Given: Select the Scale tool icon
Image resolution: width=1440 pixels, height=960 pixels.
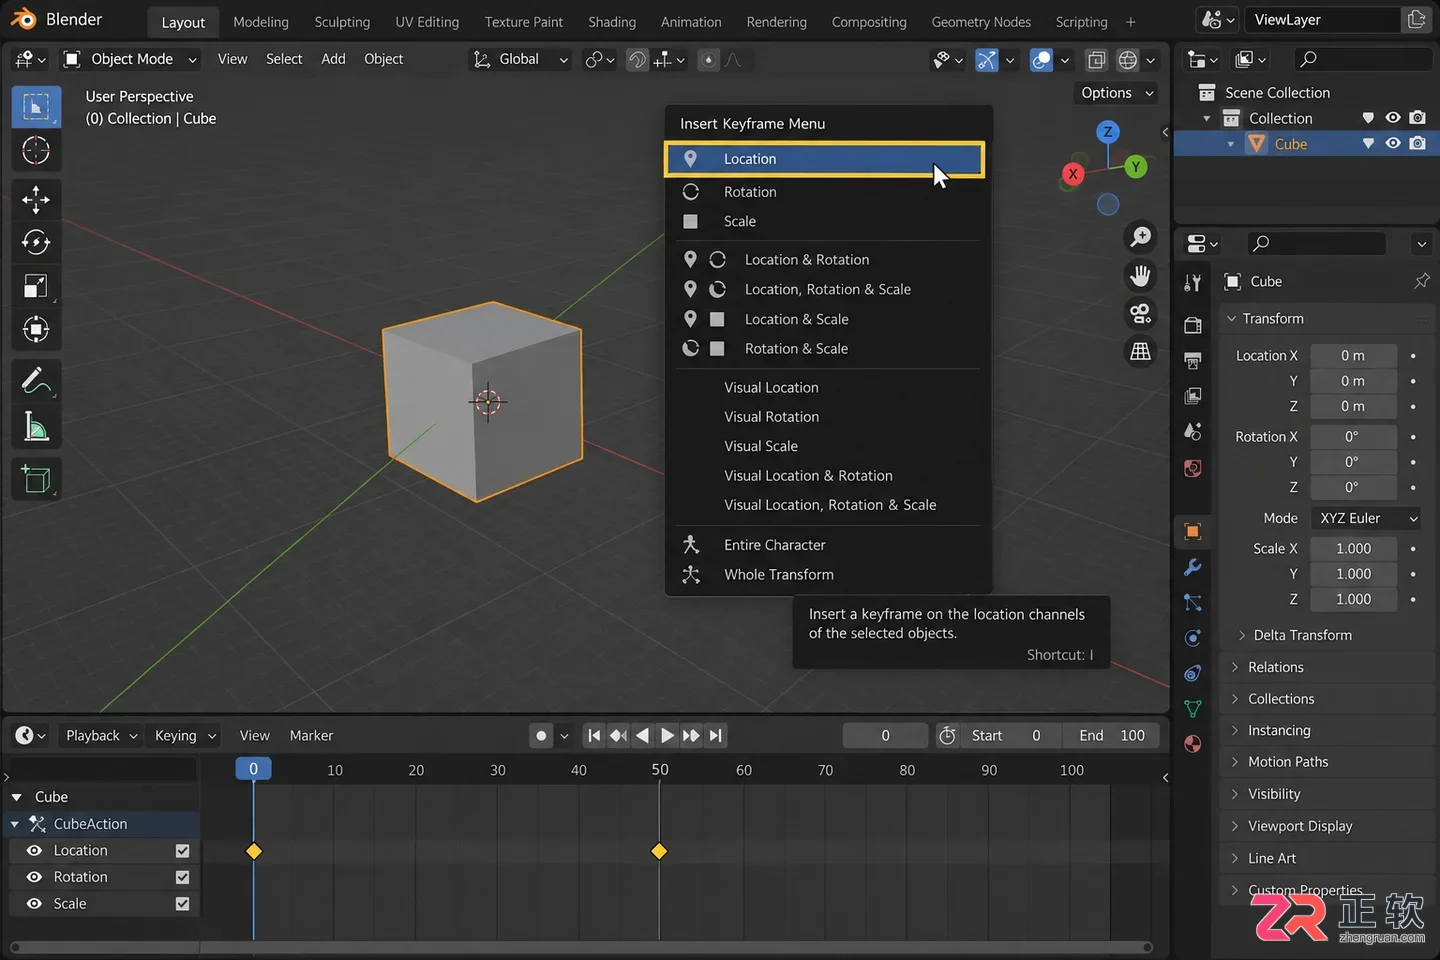Looking at the screenshot, I should [x=36, y=286].
